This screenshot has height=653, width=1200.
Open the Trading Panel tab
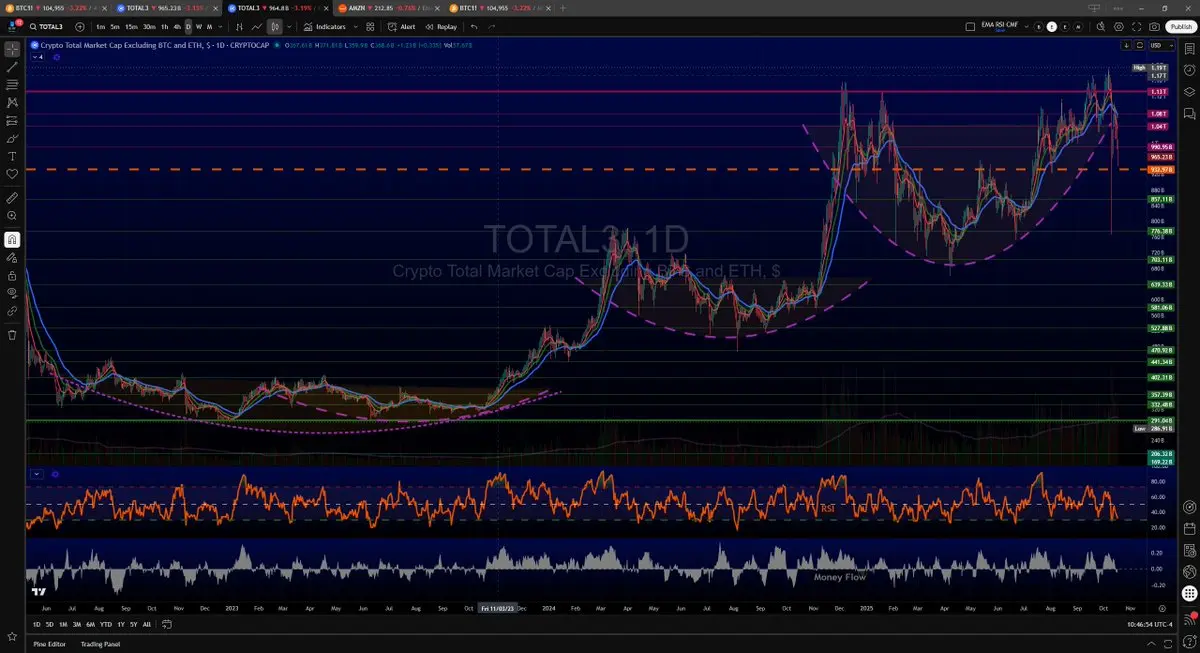click(x=100, y=643)
